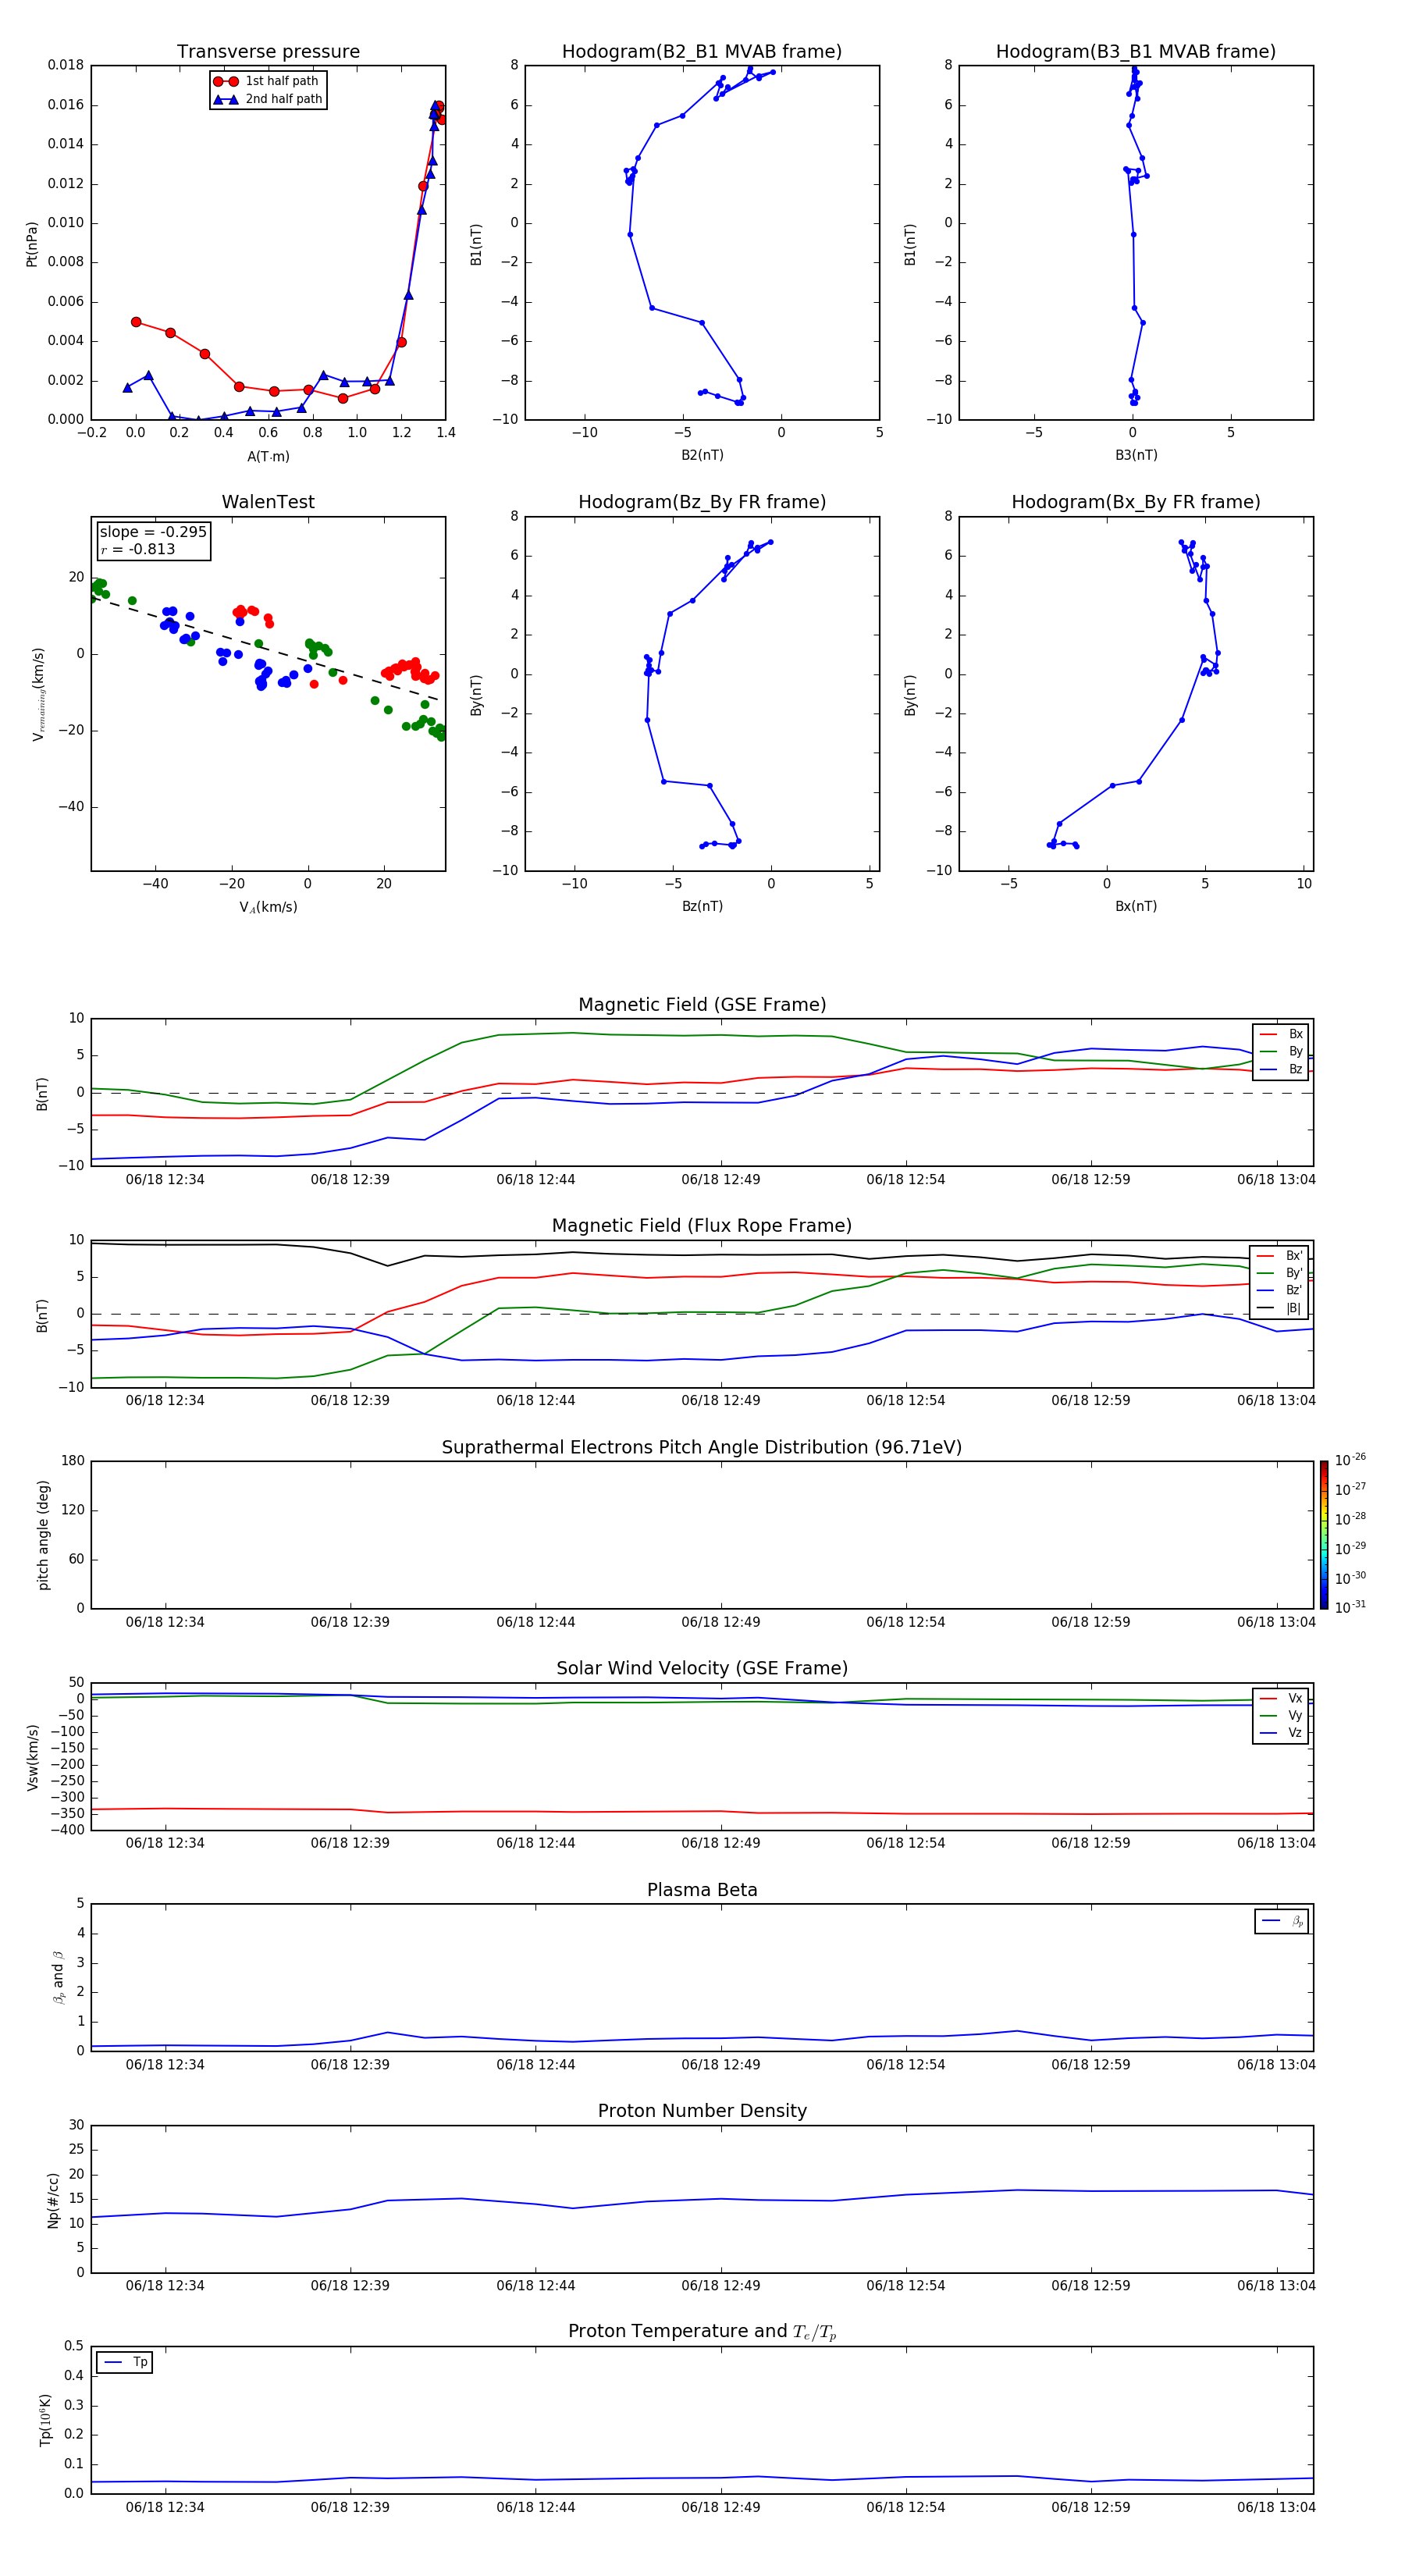Click the "Np(#/cc)" y-axis label

[53, 2200]
